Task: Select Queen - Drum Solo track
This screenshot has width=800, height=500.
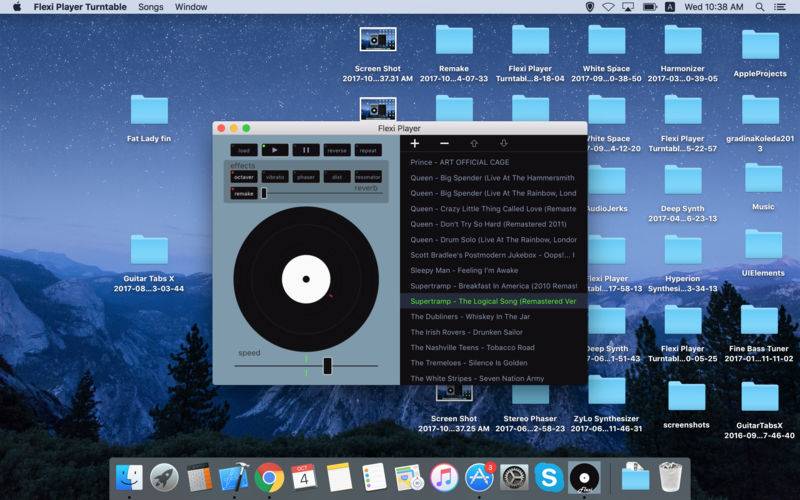Action: 493,239
